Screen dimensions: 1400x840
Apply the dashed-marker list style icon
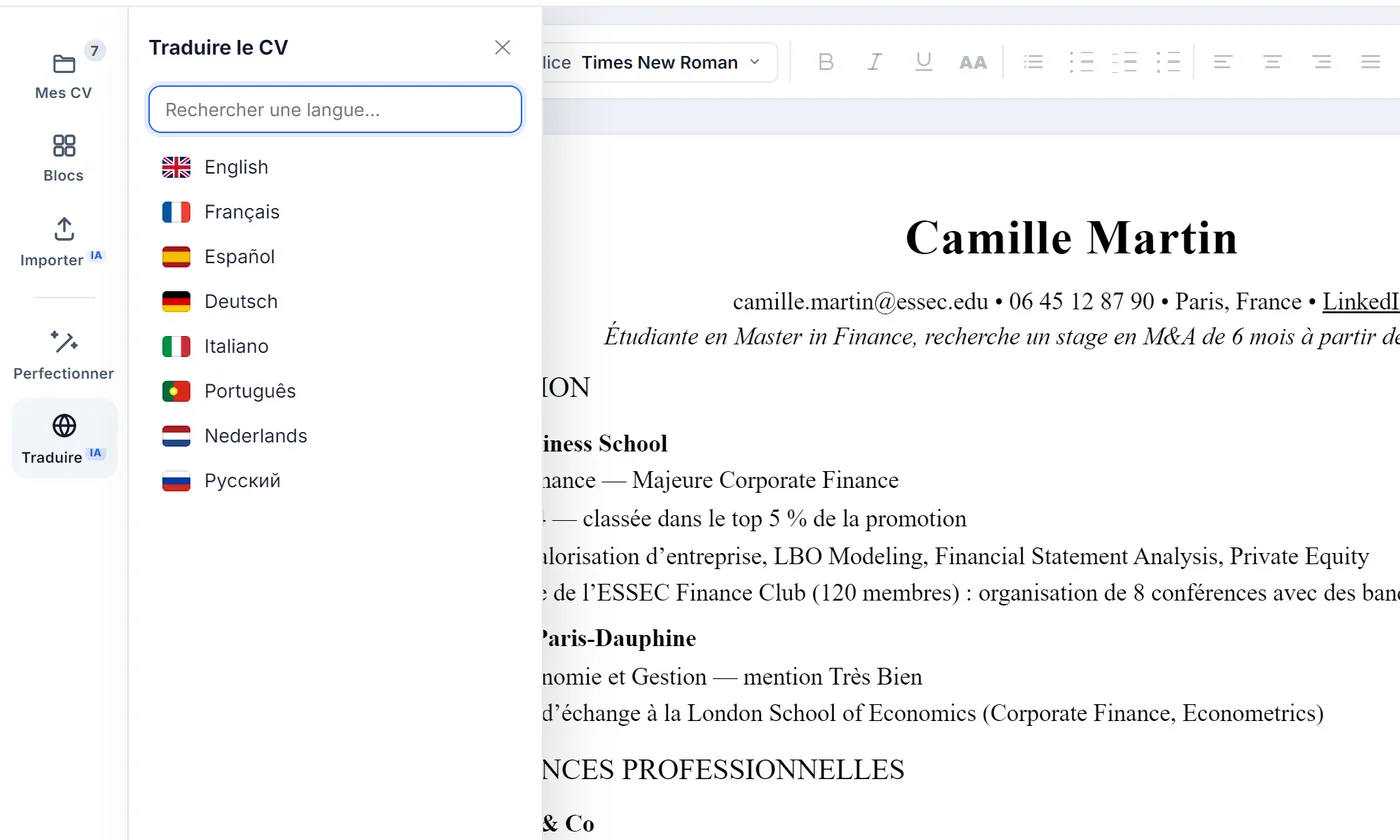[x=1124, y=62]
